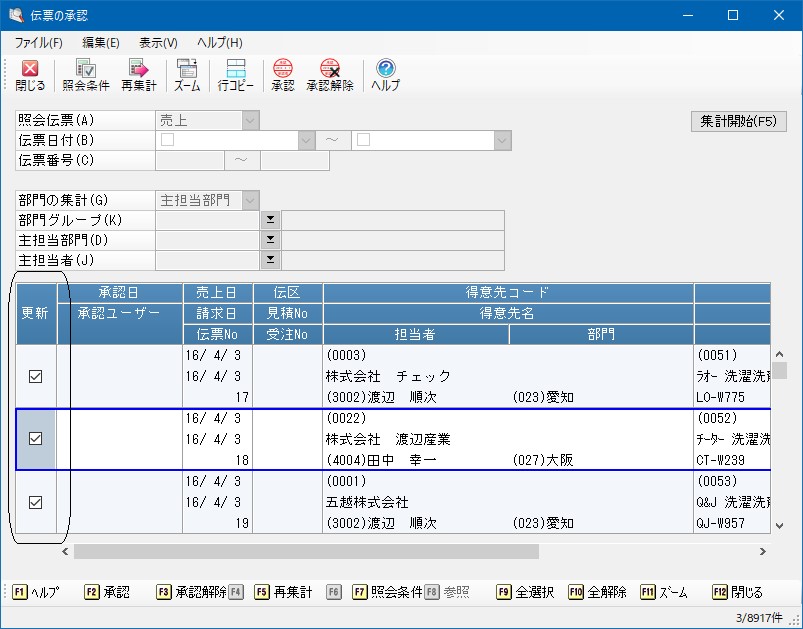Click the horizontal scrollbar right arrow
This screenshot has height=629, width=803.
click(763, 551)
